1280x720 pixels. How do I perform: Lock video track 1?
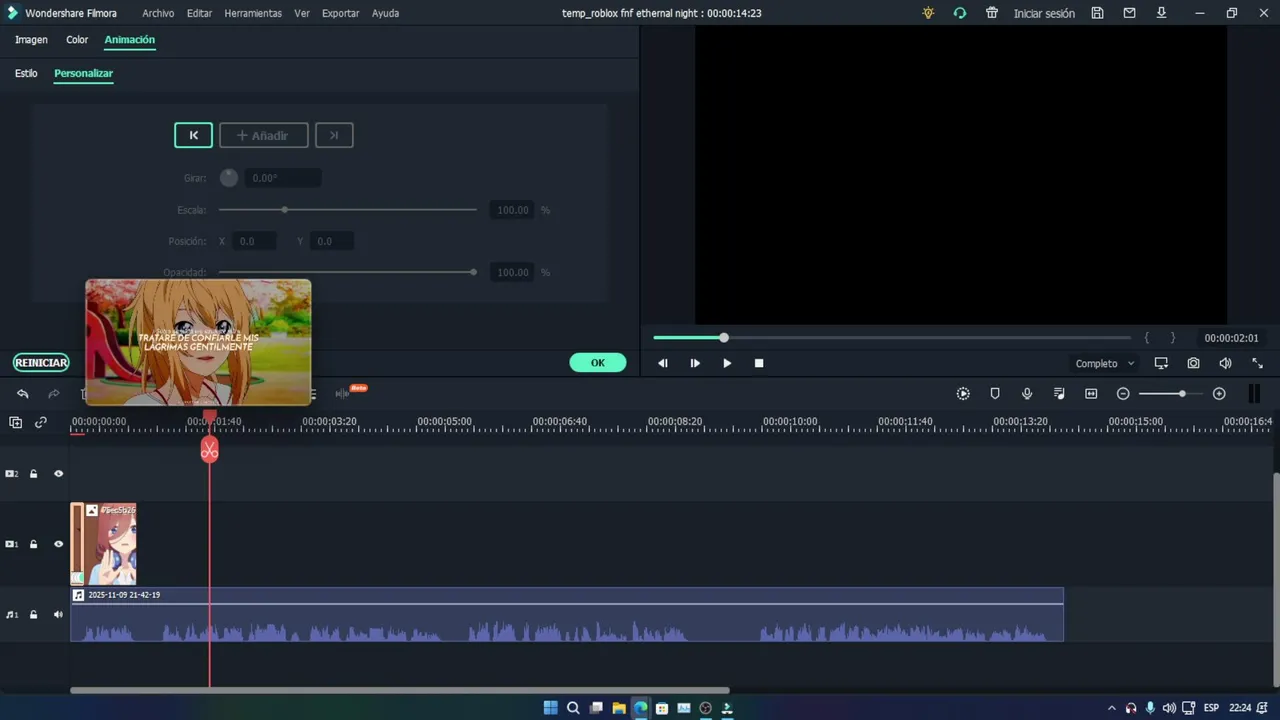click(x=33, y=544)
